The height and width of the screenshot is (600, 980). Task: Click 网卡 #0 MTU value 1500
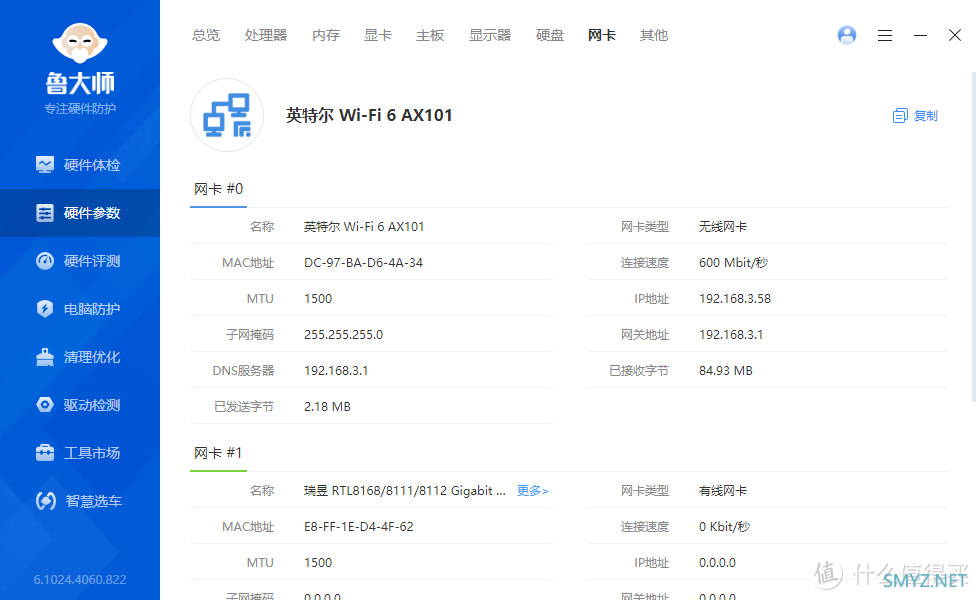(x=318, y=299)
